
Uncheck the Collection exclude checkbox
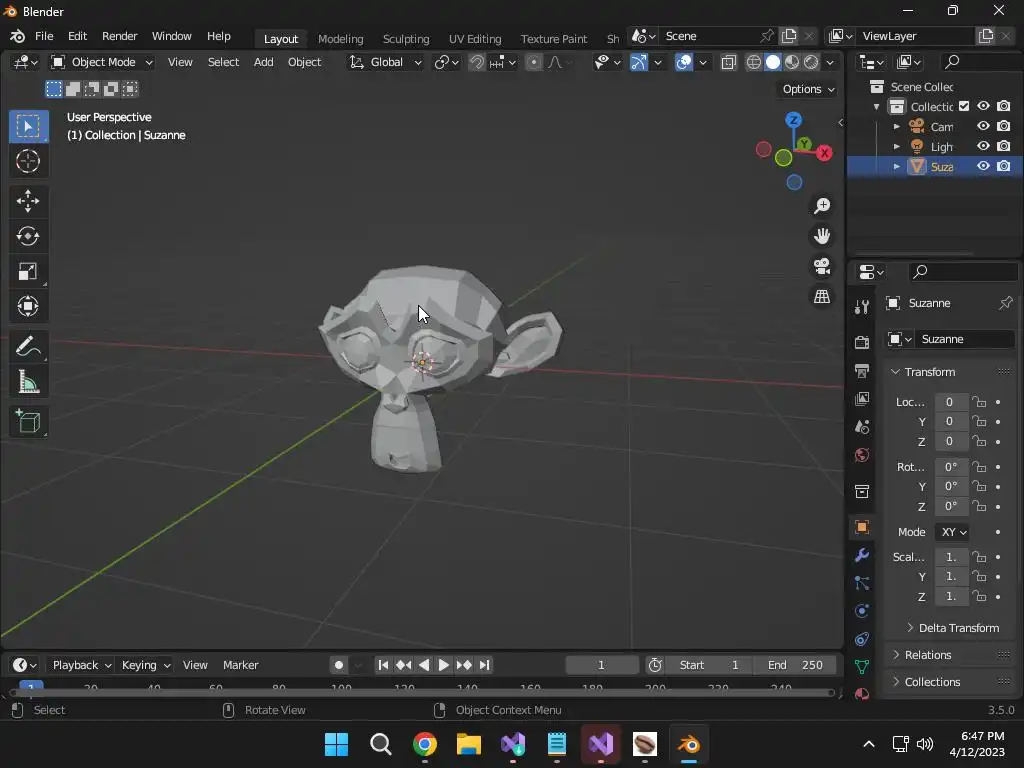964,106
